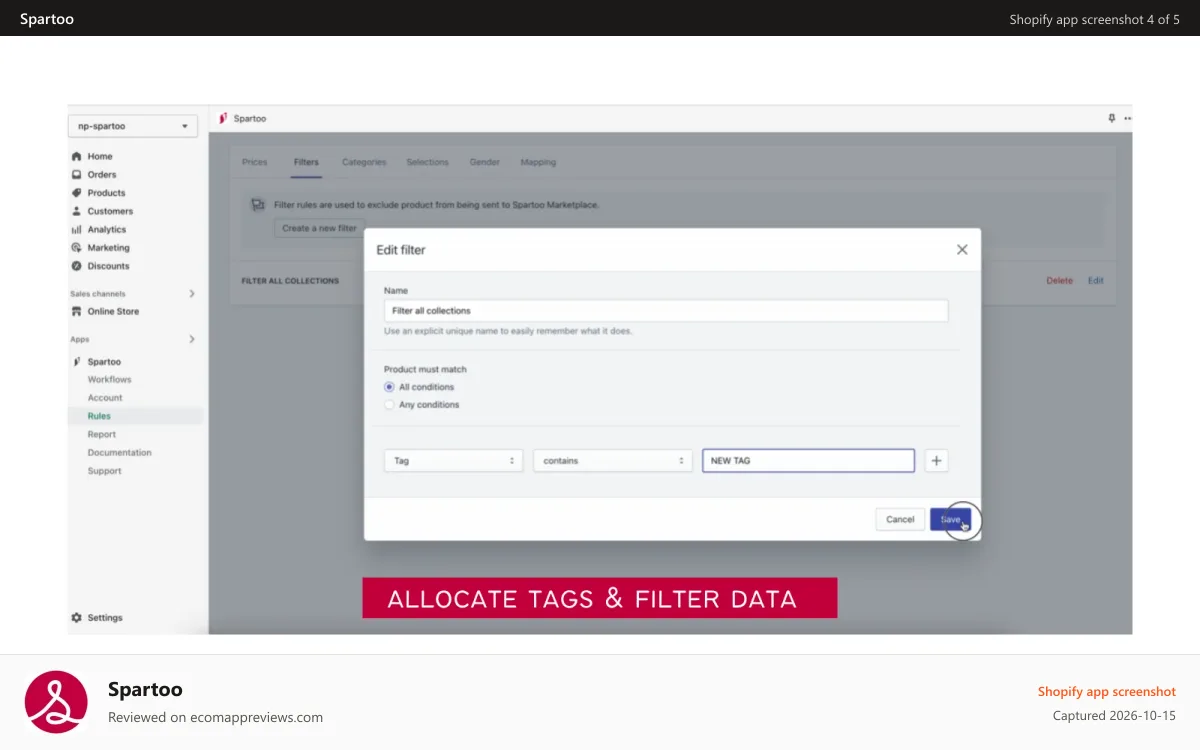Click the Spartoo logo in the app header
The image size is (1200, 750).
coord(223,118)
